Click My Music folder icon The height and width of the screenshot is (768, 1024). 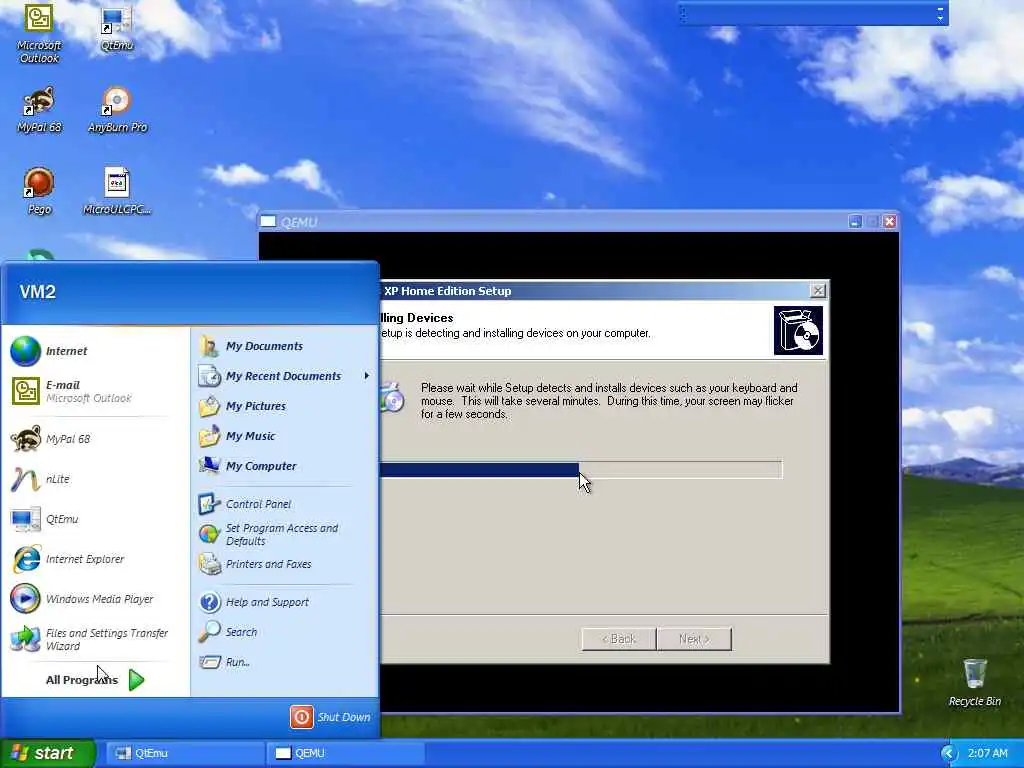[x=210, y=436]
